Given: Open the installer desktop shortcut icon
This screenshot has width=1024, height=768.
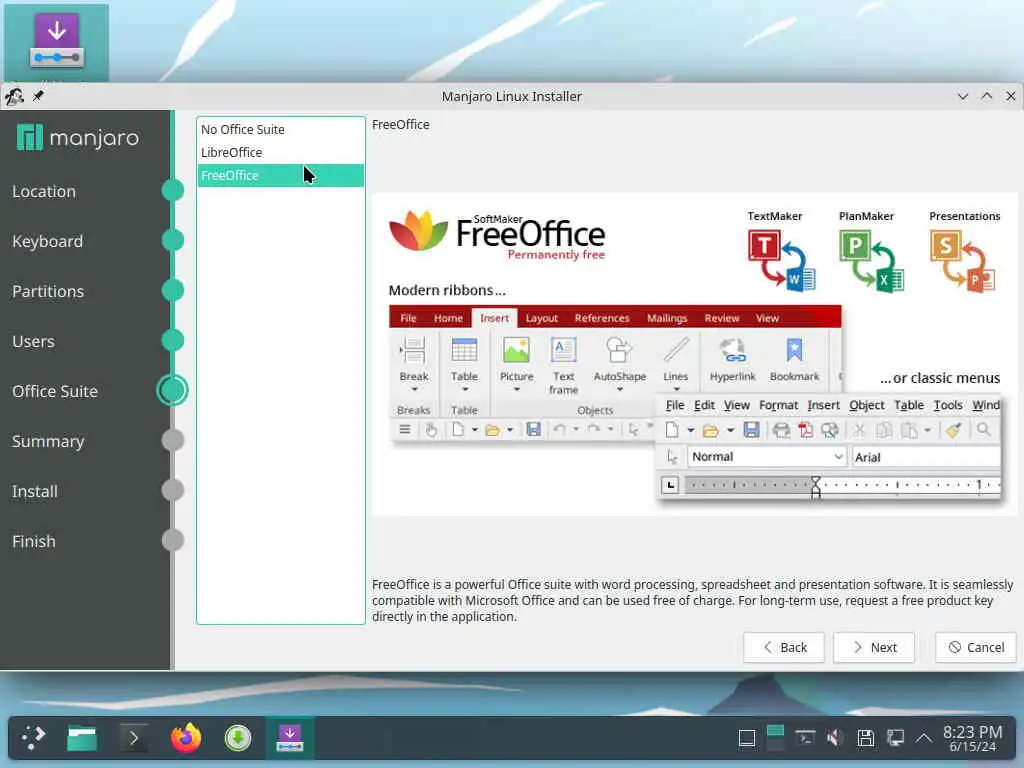Looking at the screenshot, I should pos(57,42).
